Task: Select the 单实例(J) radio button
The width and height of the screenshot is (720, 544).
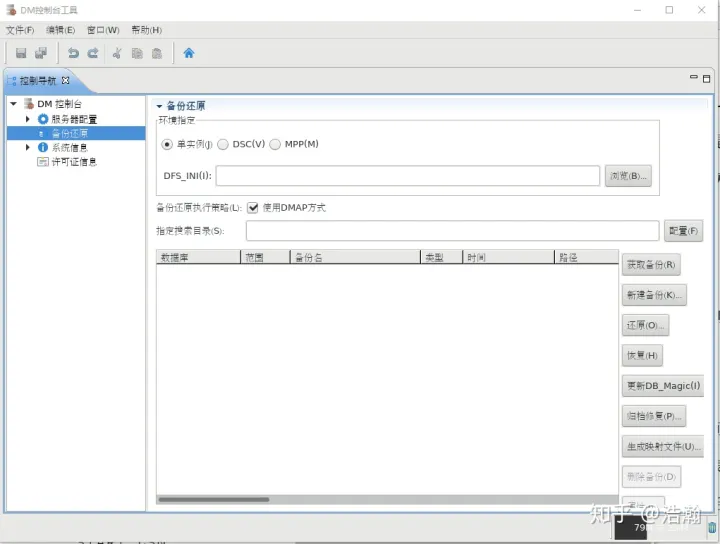Action: click(167, 145)
